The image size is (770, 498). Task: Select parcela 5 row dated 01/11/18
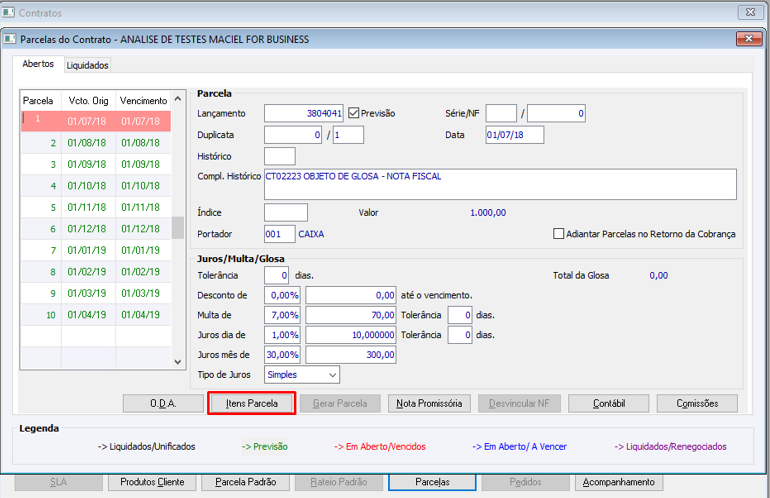click(x=96, y=207)
